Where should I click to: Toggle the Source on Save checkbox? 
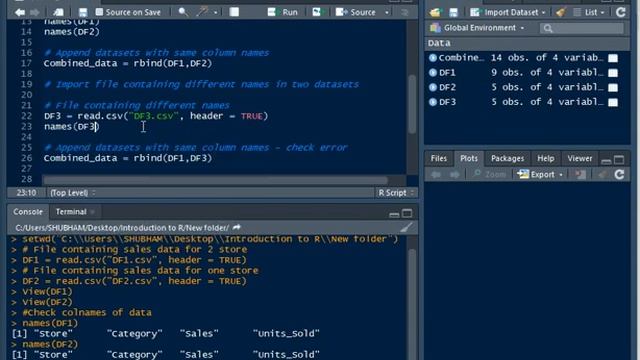99,12
